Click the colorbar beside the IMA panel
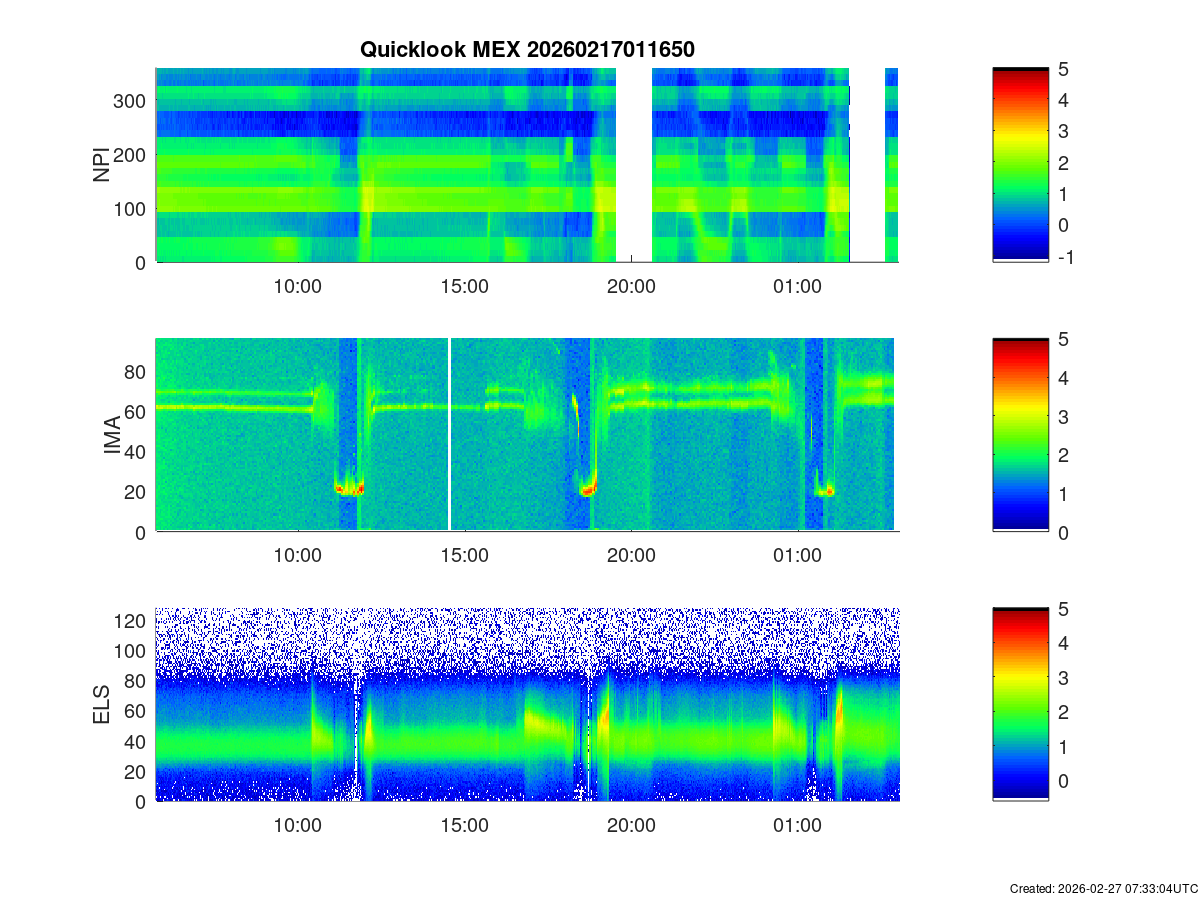This screenshot has height=900, width=1200. pyautogui.click(x=1020, y=435)
